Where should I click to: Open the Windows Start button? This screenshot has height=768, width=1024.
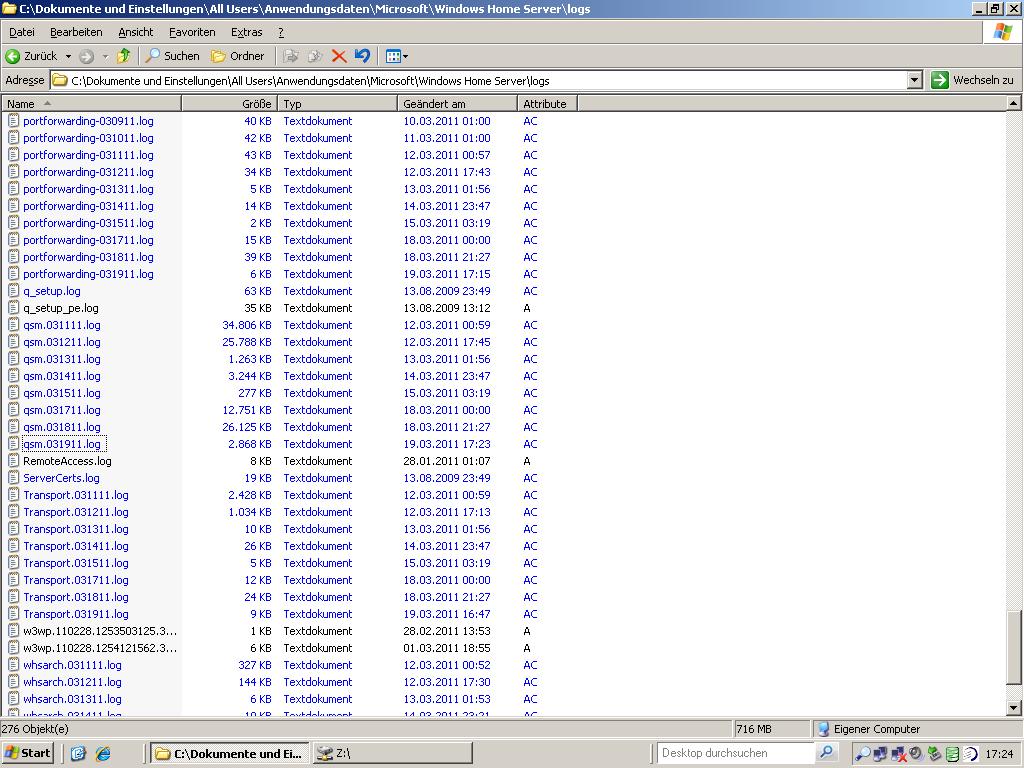coord(27,753)
